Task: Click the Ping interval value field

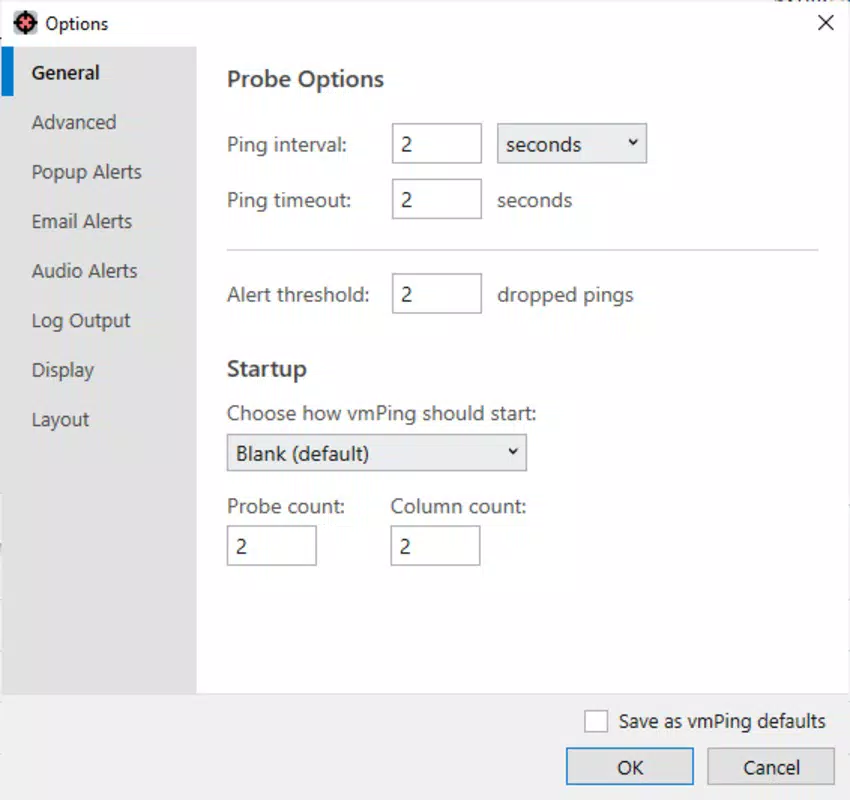Action: click(436, 144)
